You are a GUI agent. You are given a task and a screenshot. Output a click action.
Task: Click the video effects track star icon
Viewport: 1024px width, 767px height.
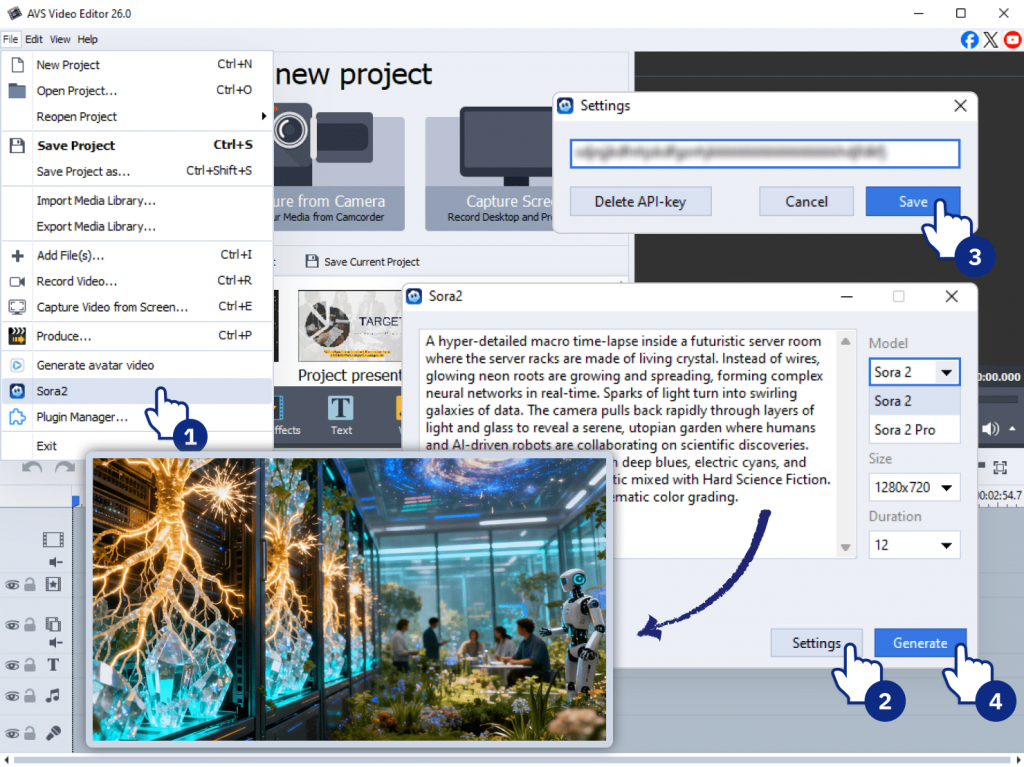point(53,584)
